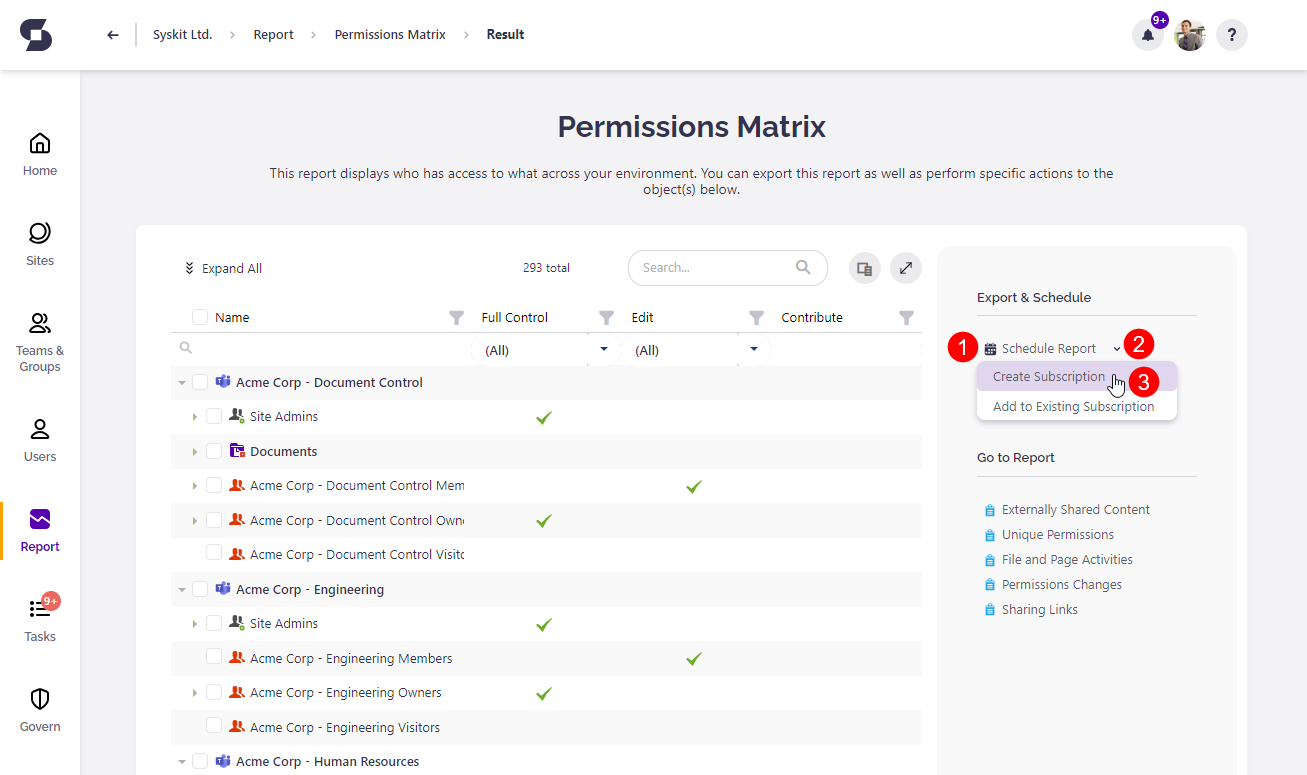The image size is (1307, 775).
Task: Choose Create Subscription from the menu
Action: click(1048, 377)
